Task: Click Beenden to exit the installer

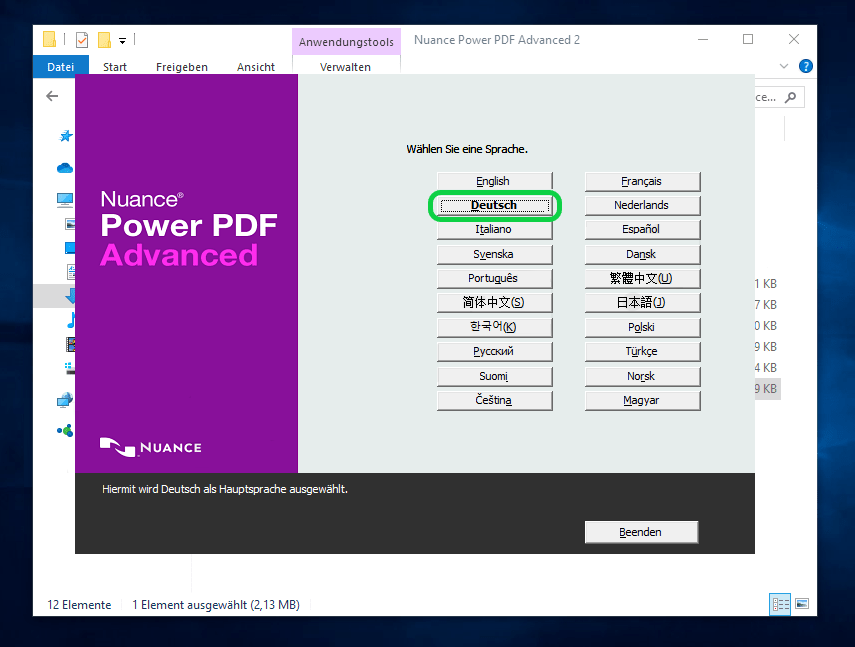Action: click(x=641, y=532)
